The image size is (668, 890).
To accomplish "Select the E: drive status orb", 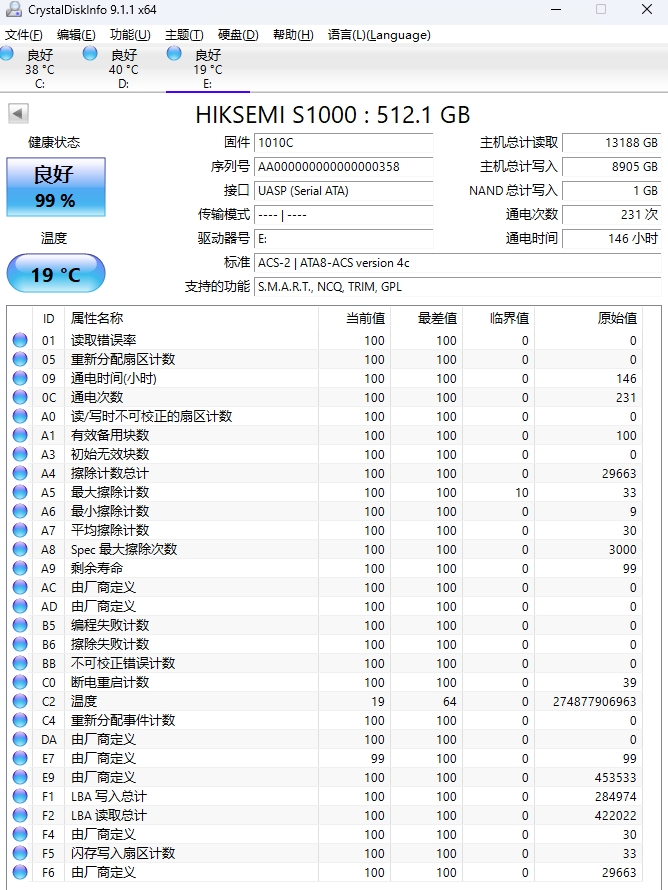I will 174,53.
